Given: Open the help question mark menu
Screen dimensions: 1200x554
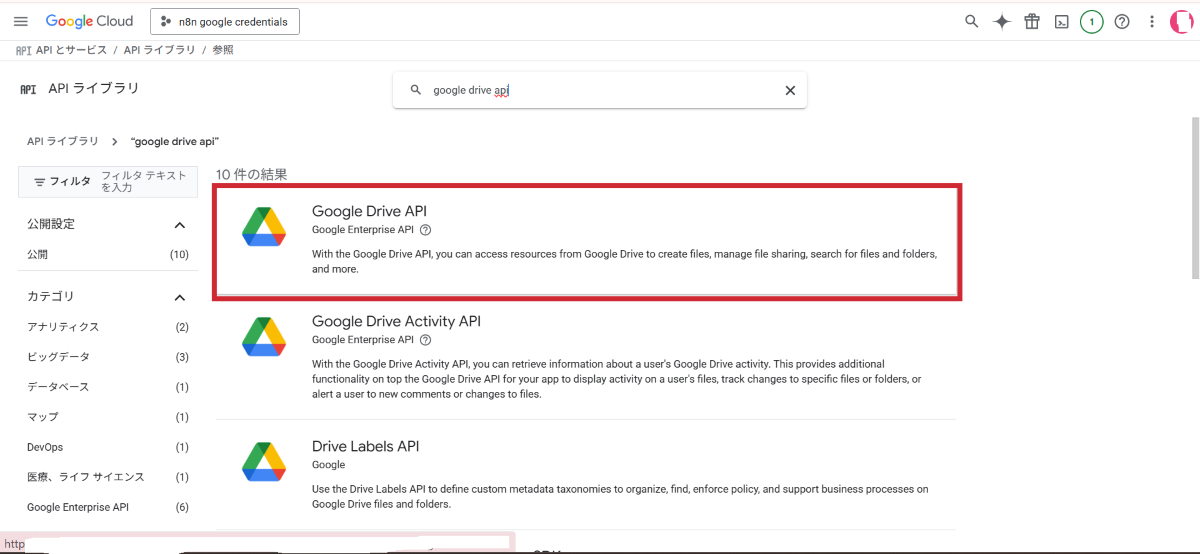Looking at the screenshot, I should [1122, 22].
